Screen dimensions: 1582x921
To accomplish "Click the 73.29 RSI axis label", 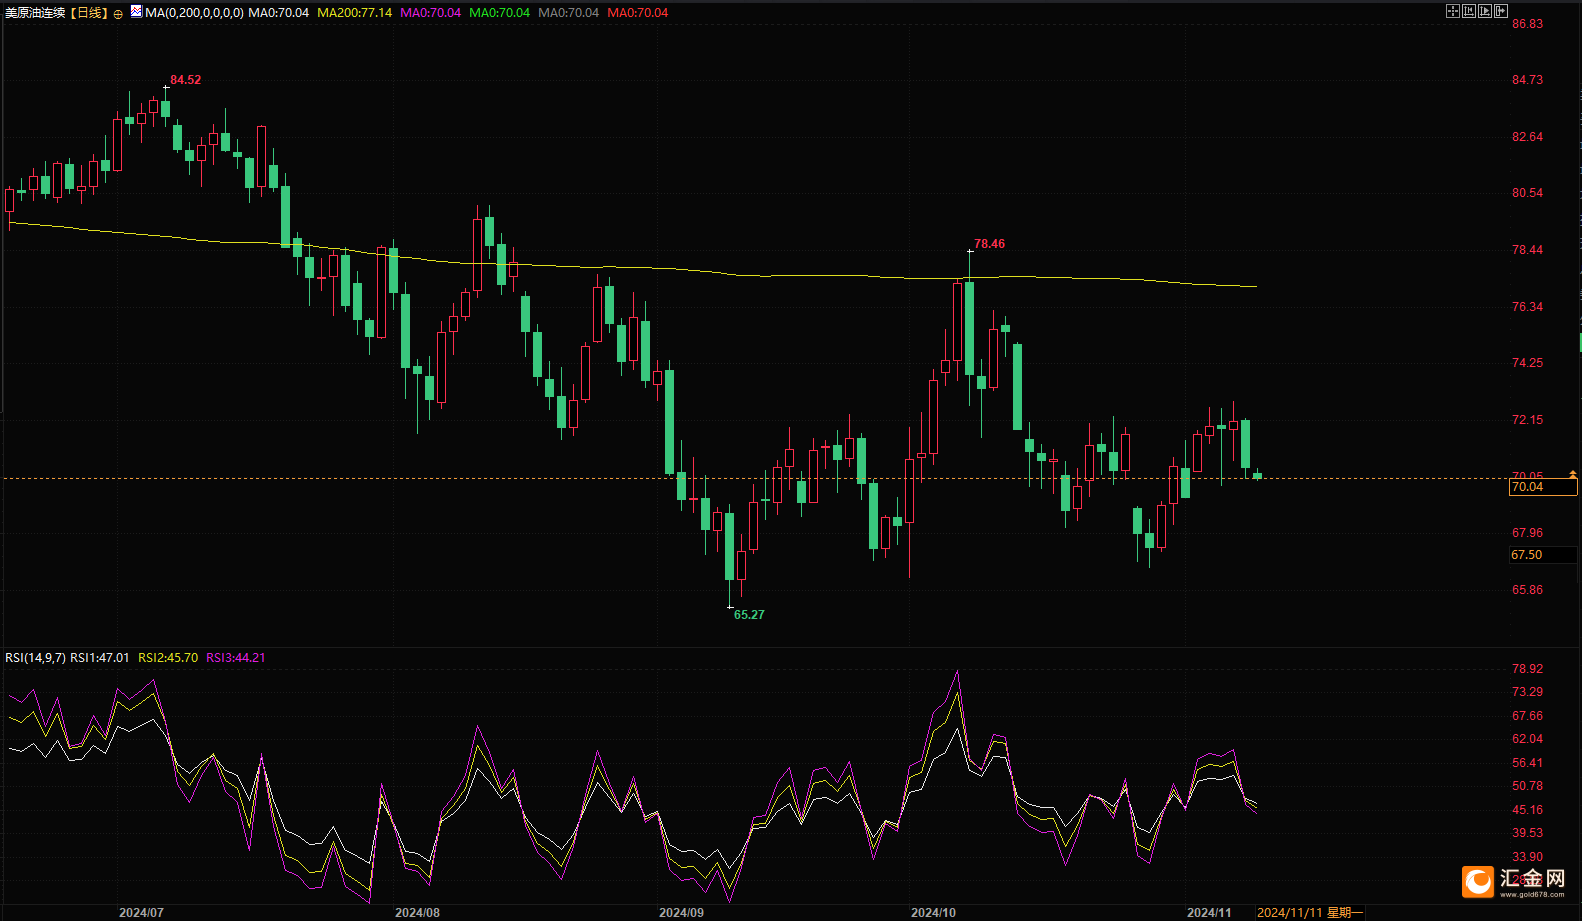I will click(x=1527, y=692).
